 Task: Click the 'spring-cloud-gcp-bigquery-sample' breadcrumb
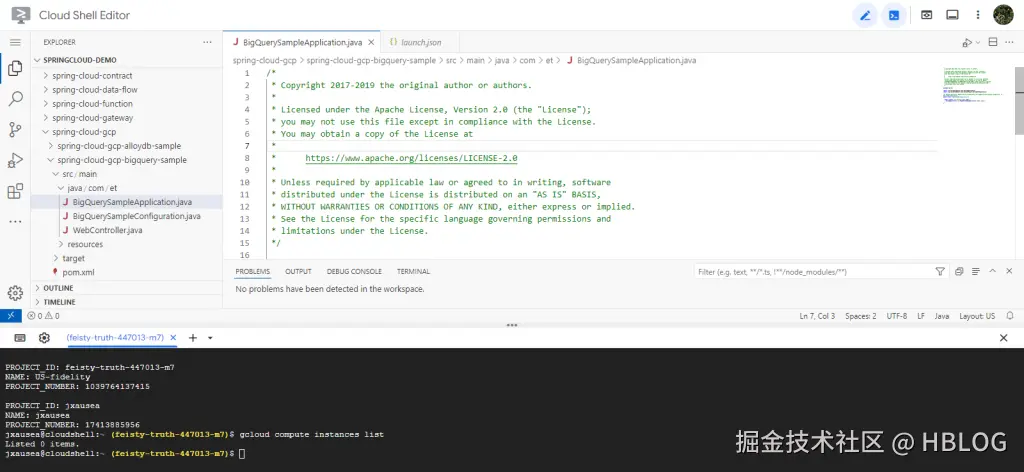[x=371, y=60]
